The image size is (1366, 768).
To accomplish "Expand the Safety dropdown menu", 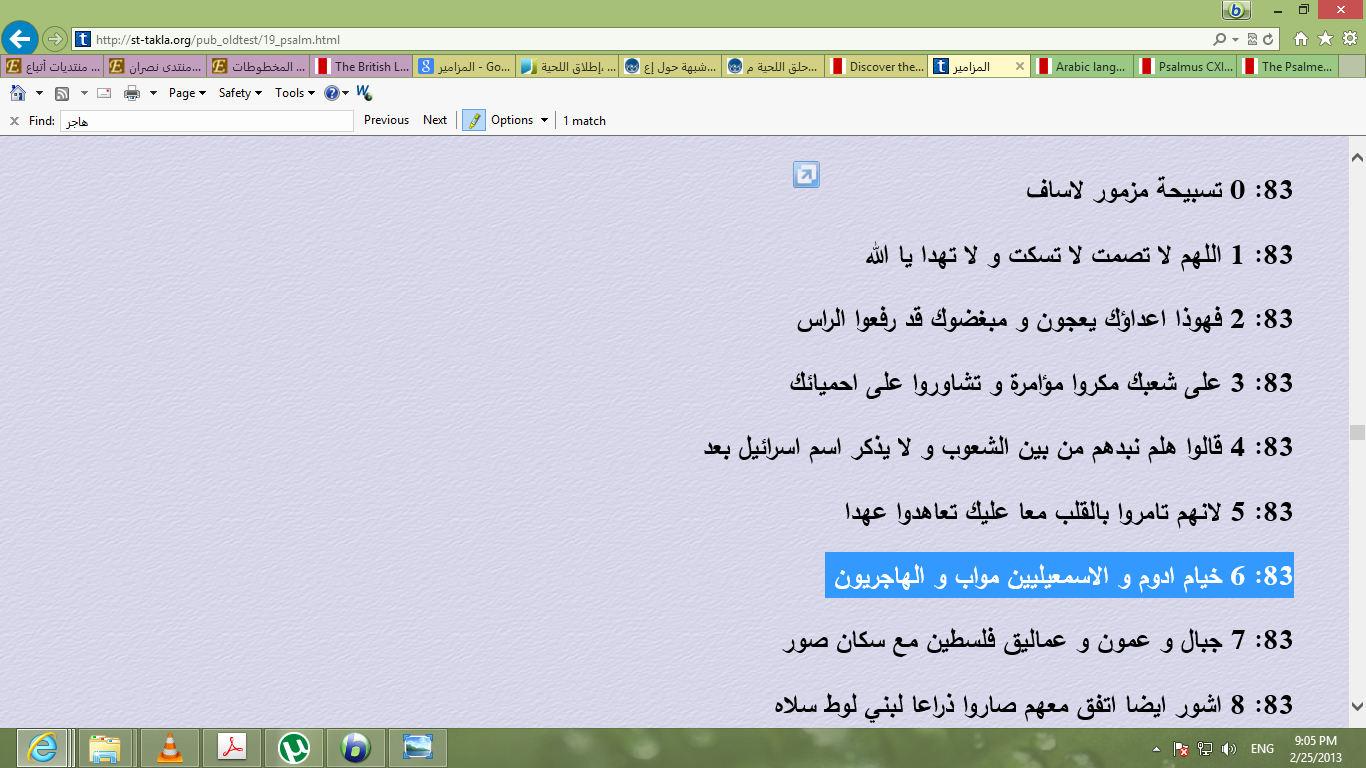I will (240, 93).
